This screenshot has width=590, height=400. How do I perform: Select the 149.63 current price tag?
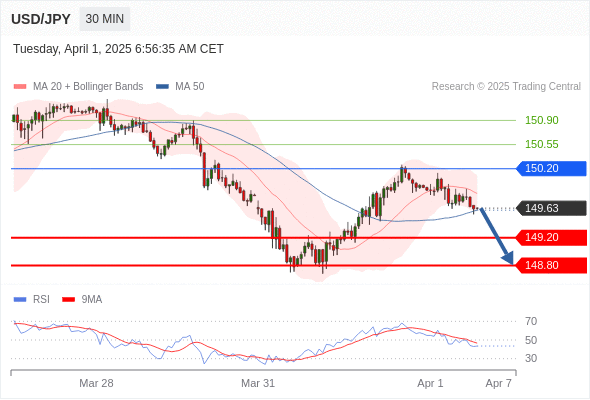551,208
